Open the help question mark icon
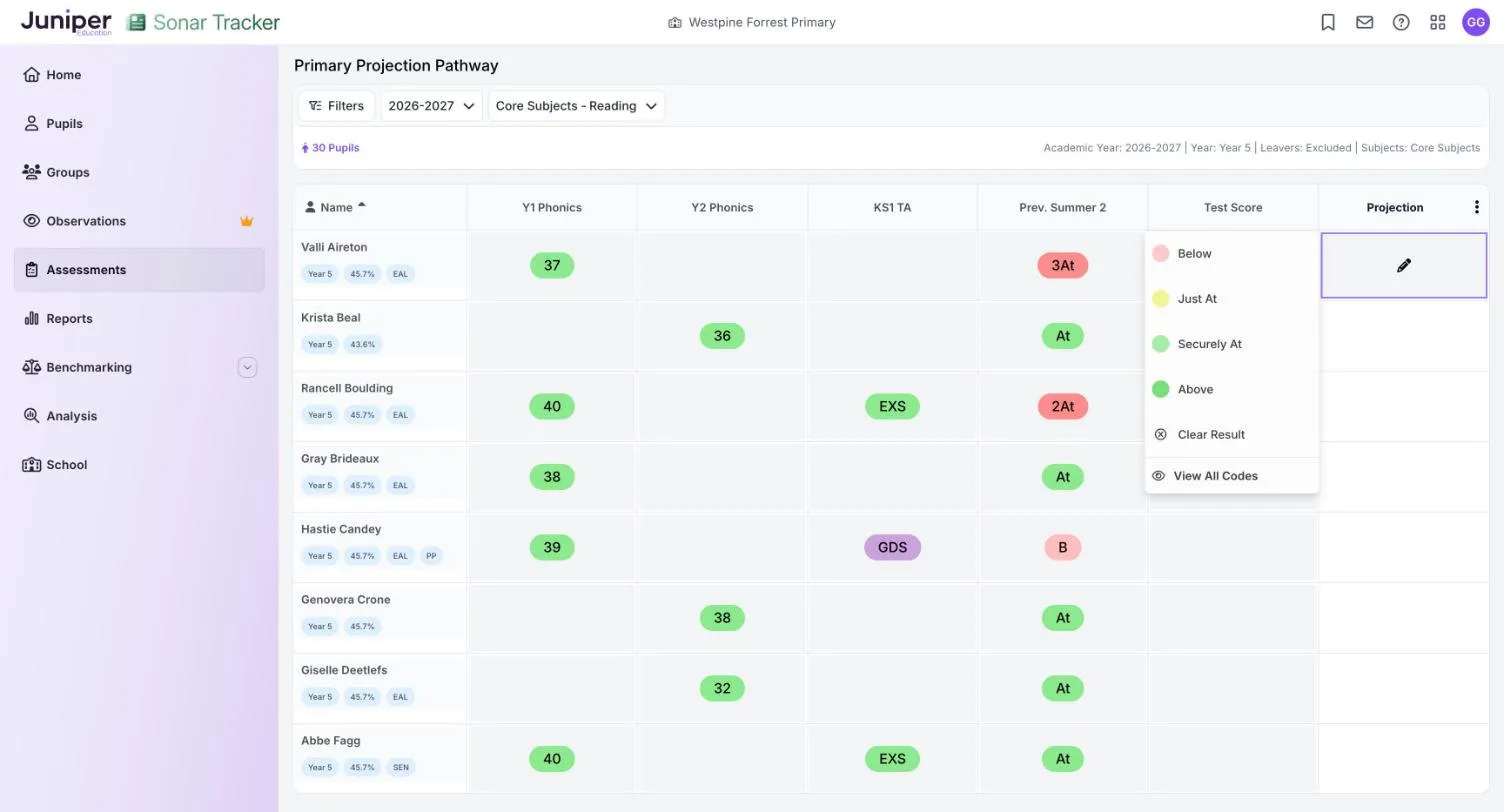This screenshot has height=812, width=1504. click(1401, 22)
